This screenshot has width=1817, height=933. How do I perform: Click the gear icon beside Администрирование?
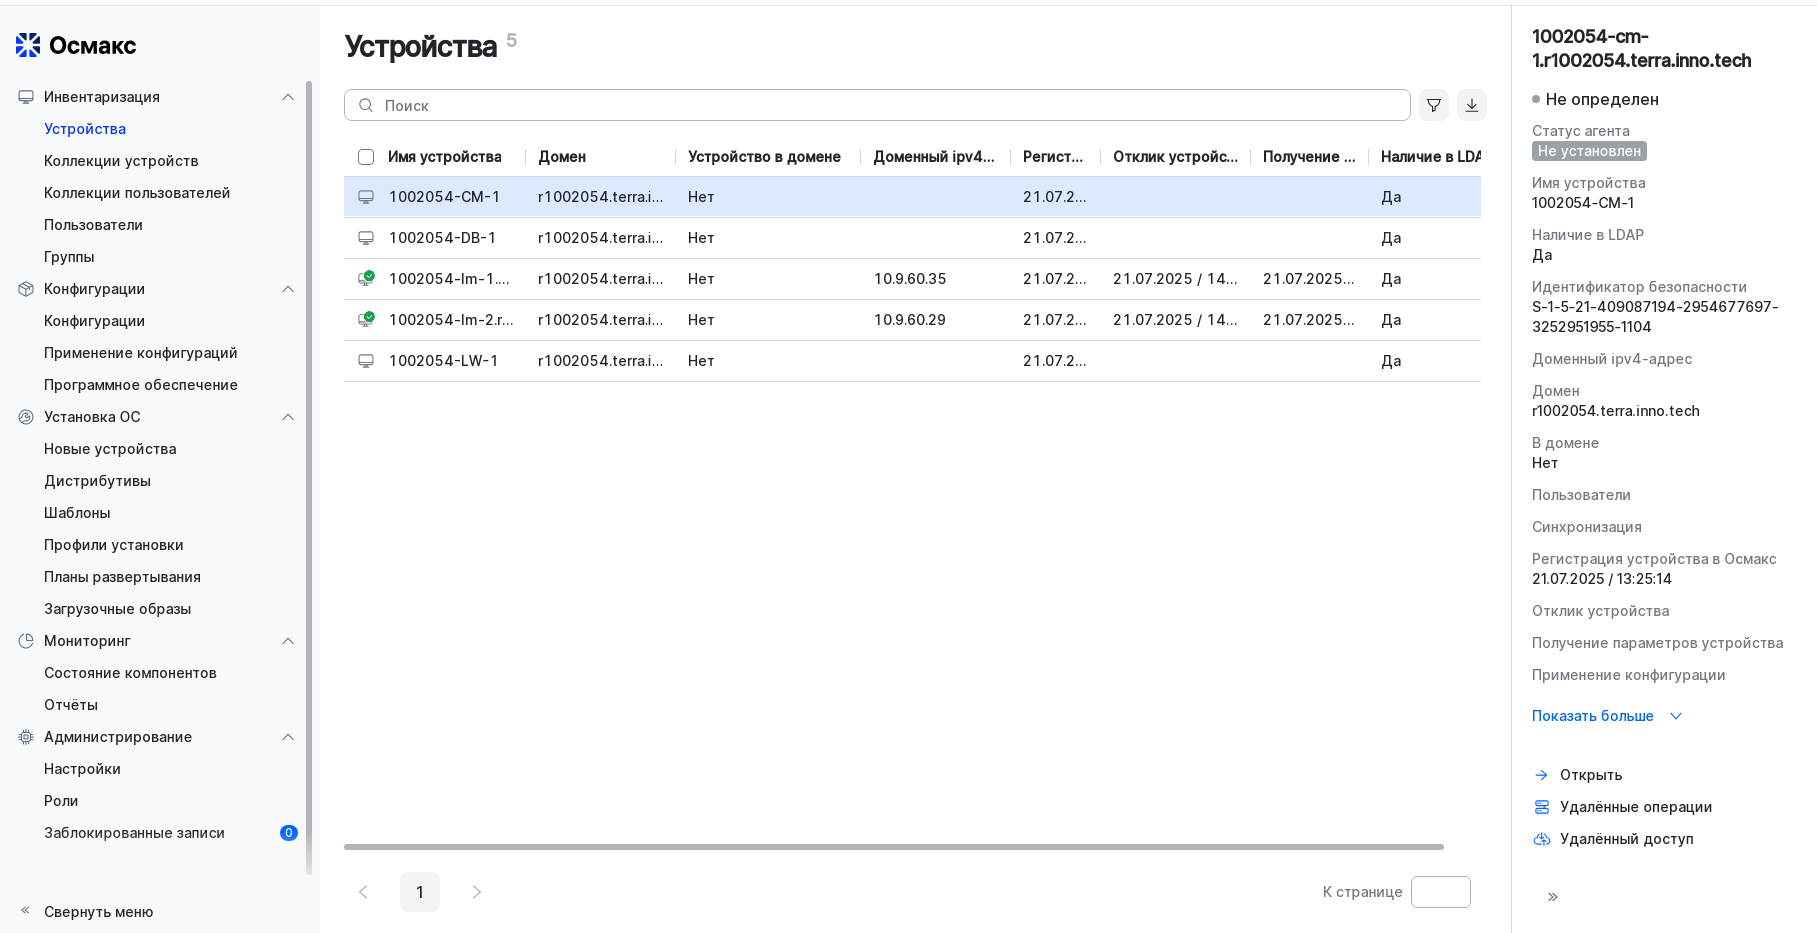coord(25,737)
